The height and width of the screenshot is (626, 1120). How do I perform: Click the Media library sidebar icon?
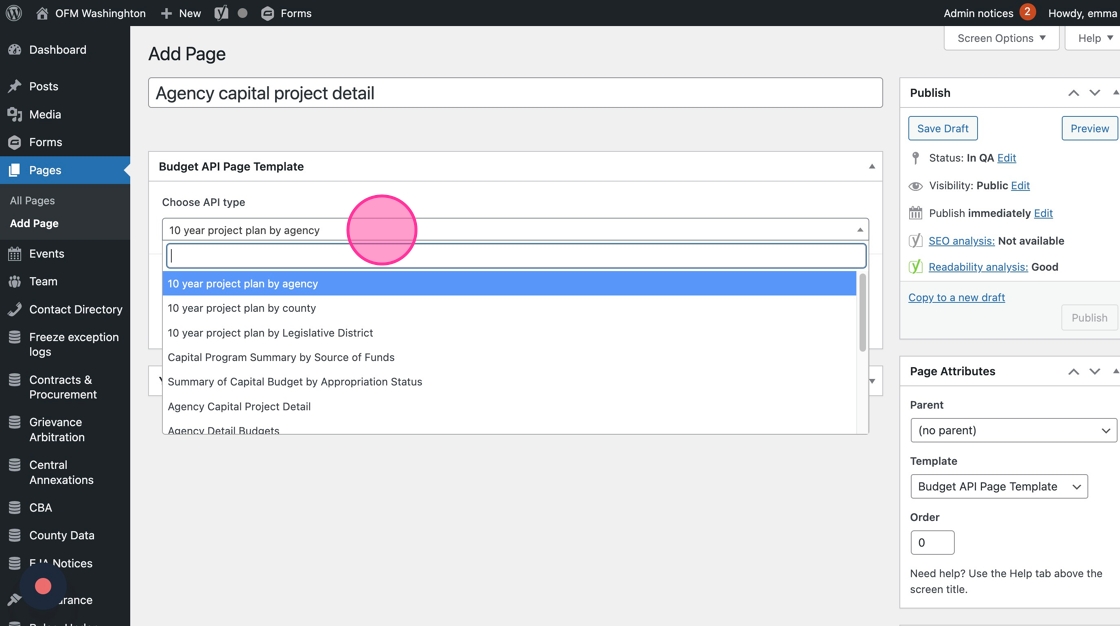click(14, 115)
